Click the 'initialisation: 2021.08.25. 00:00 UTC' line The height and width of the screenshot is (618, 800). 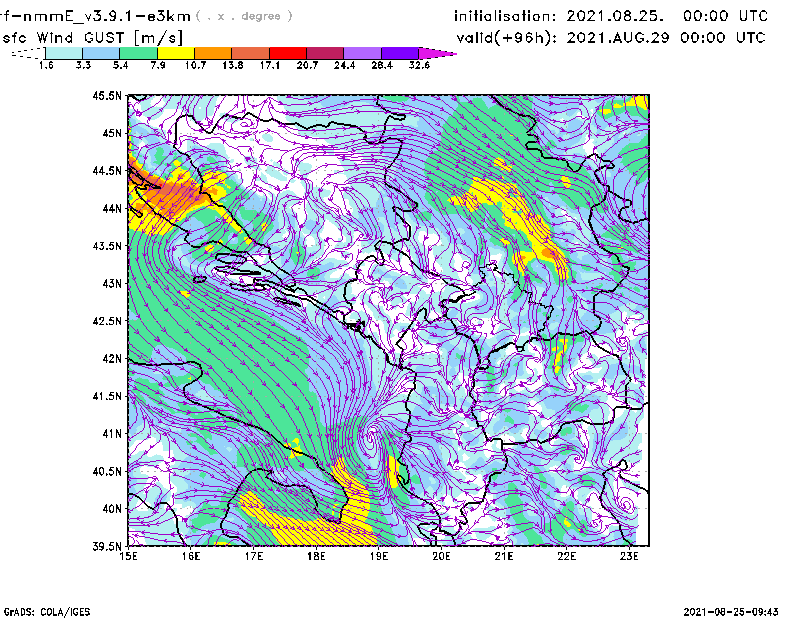coord(611,16)
